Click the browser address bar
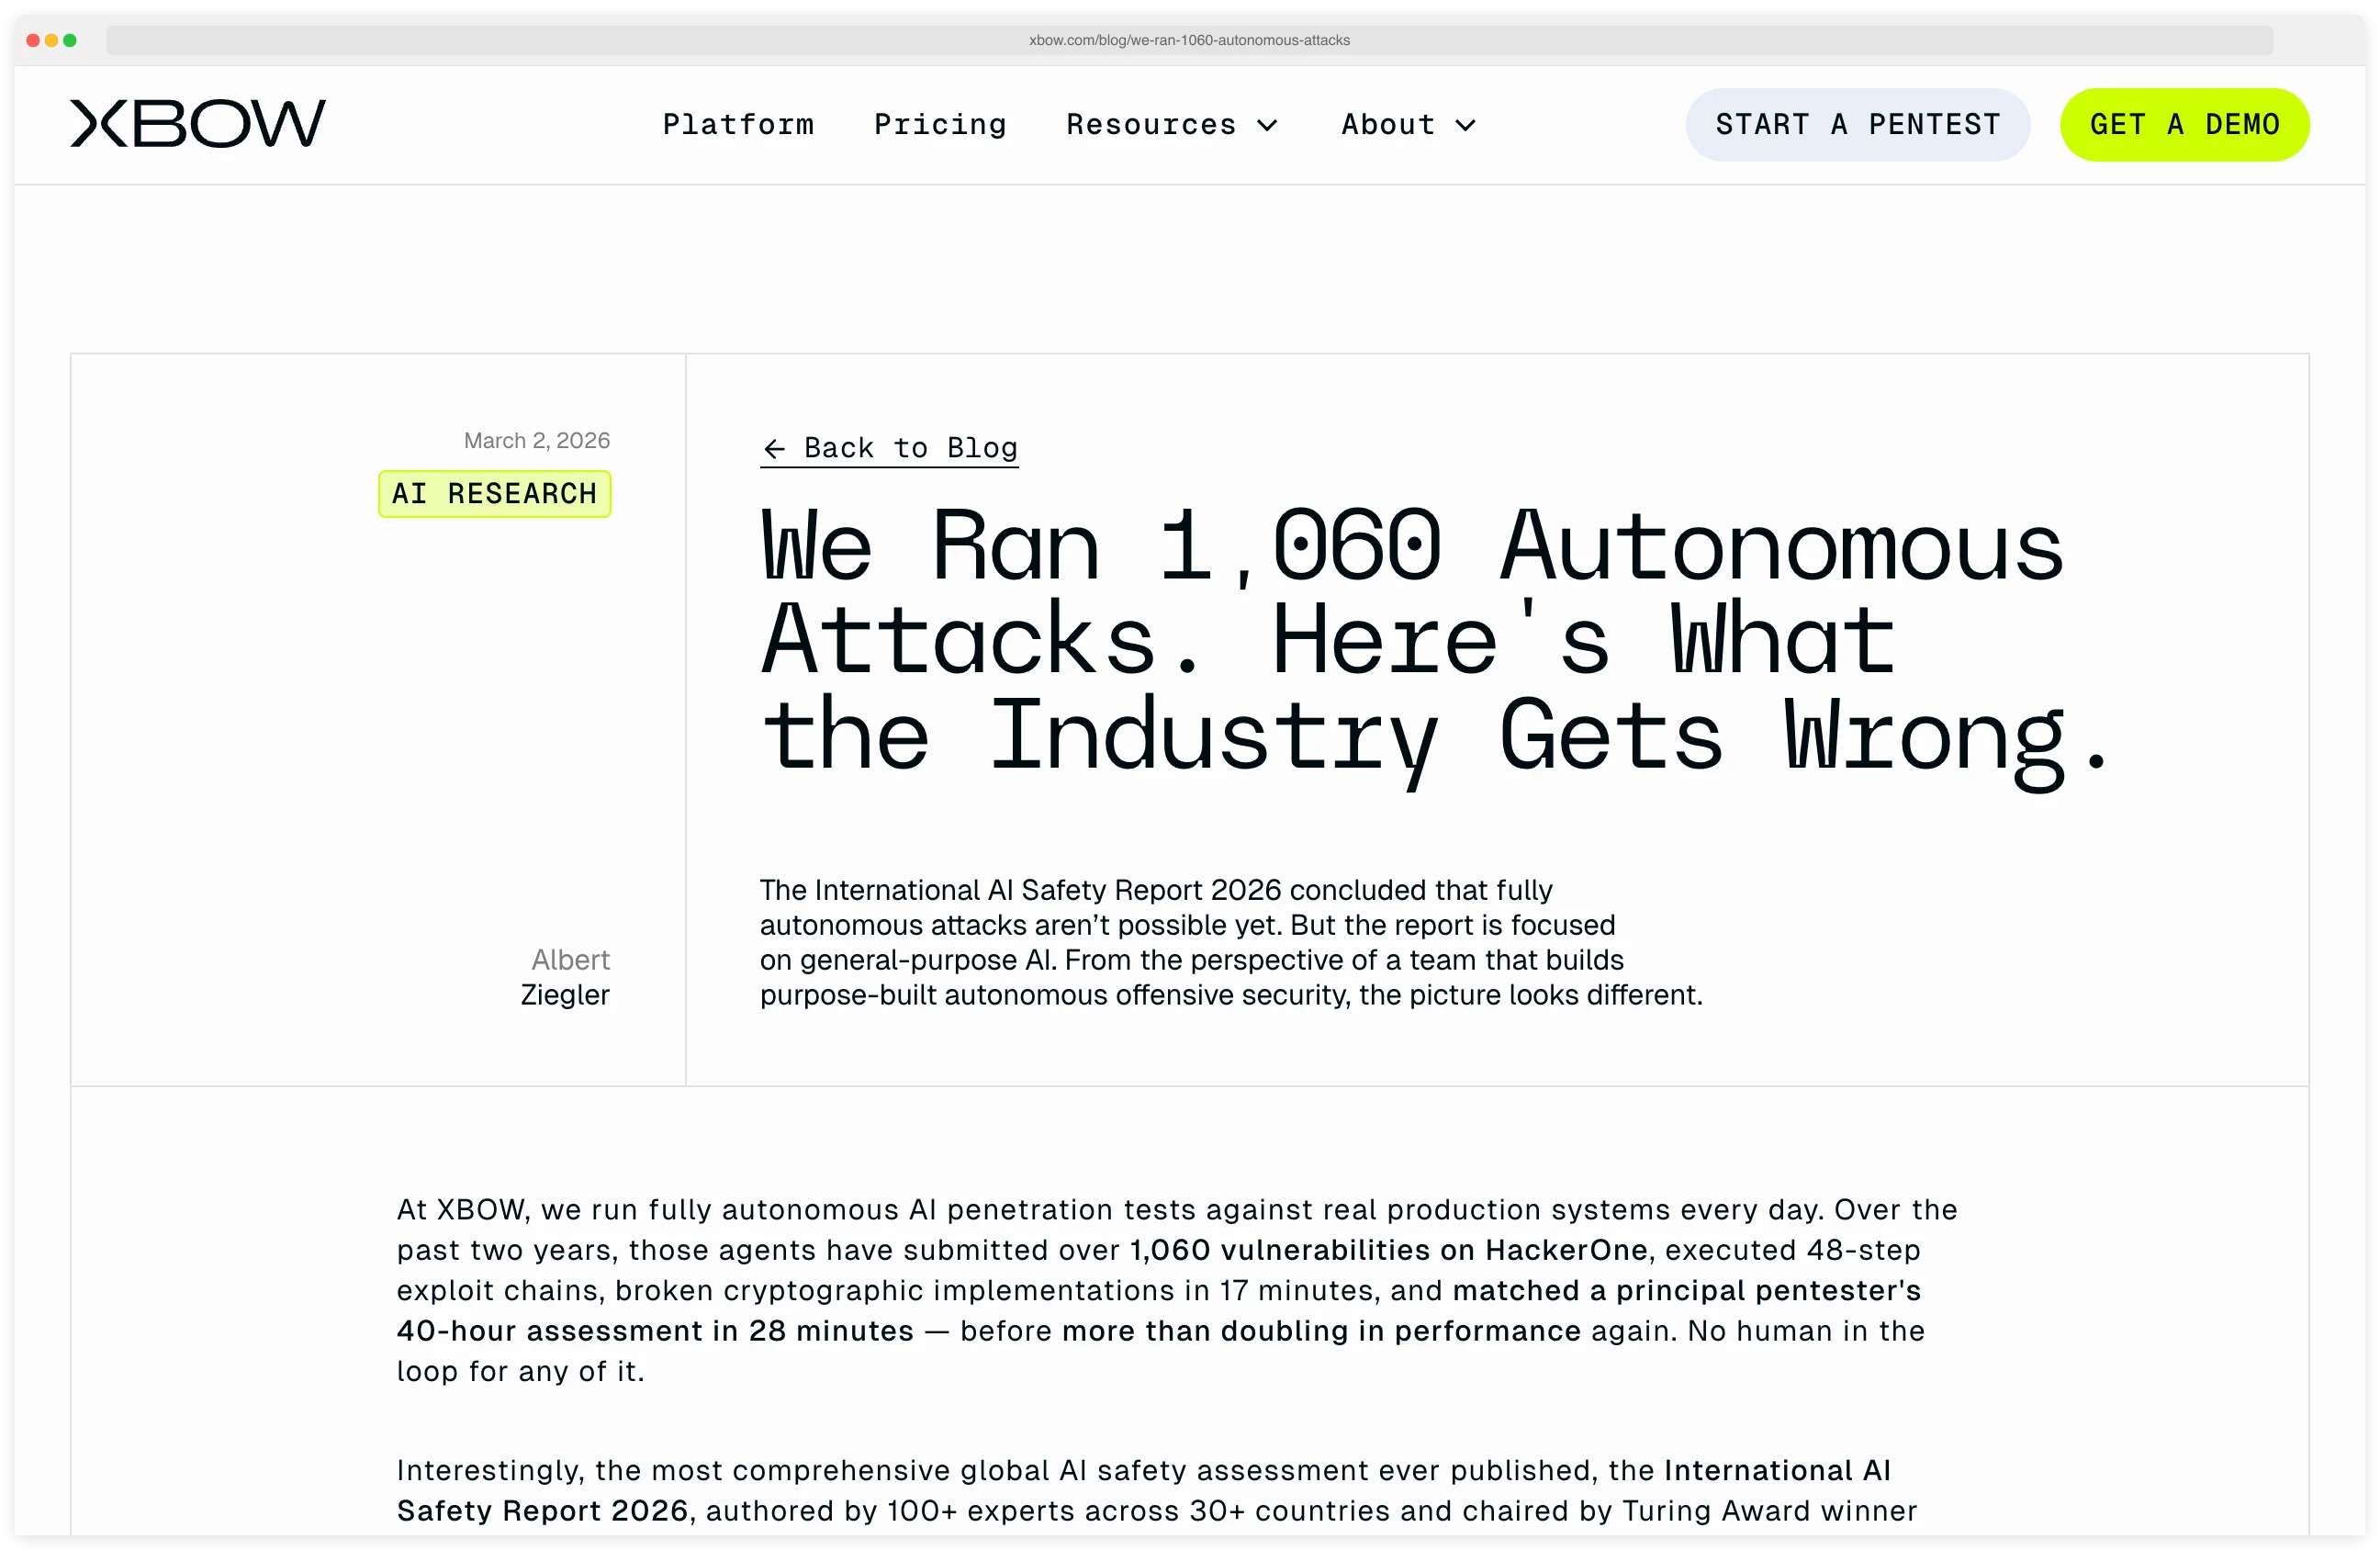 (1189, 41)
